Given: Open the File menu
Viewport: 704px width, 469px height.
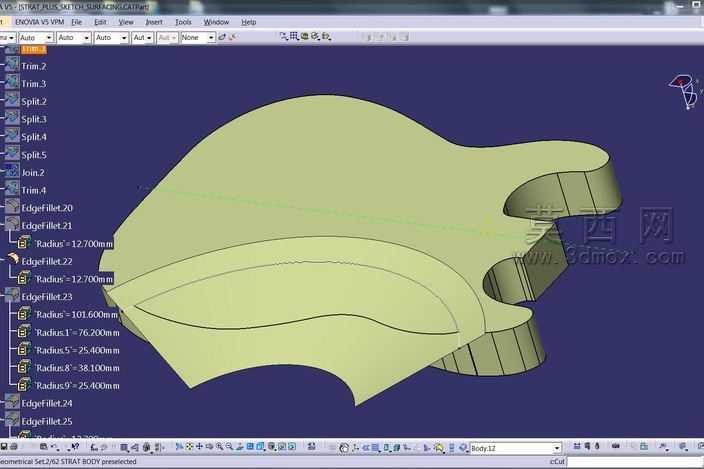Looking at the screenshot, I should click(x=77, y=22).
